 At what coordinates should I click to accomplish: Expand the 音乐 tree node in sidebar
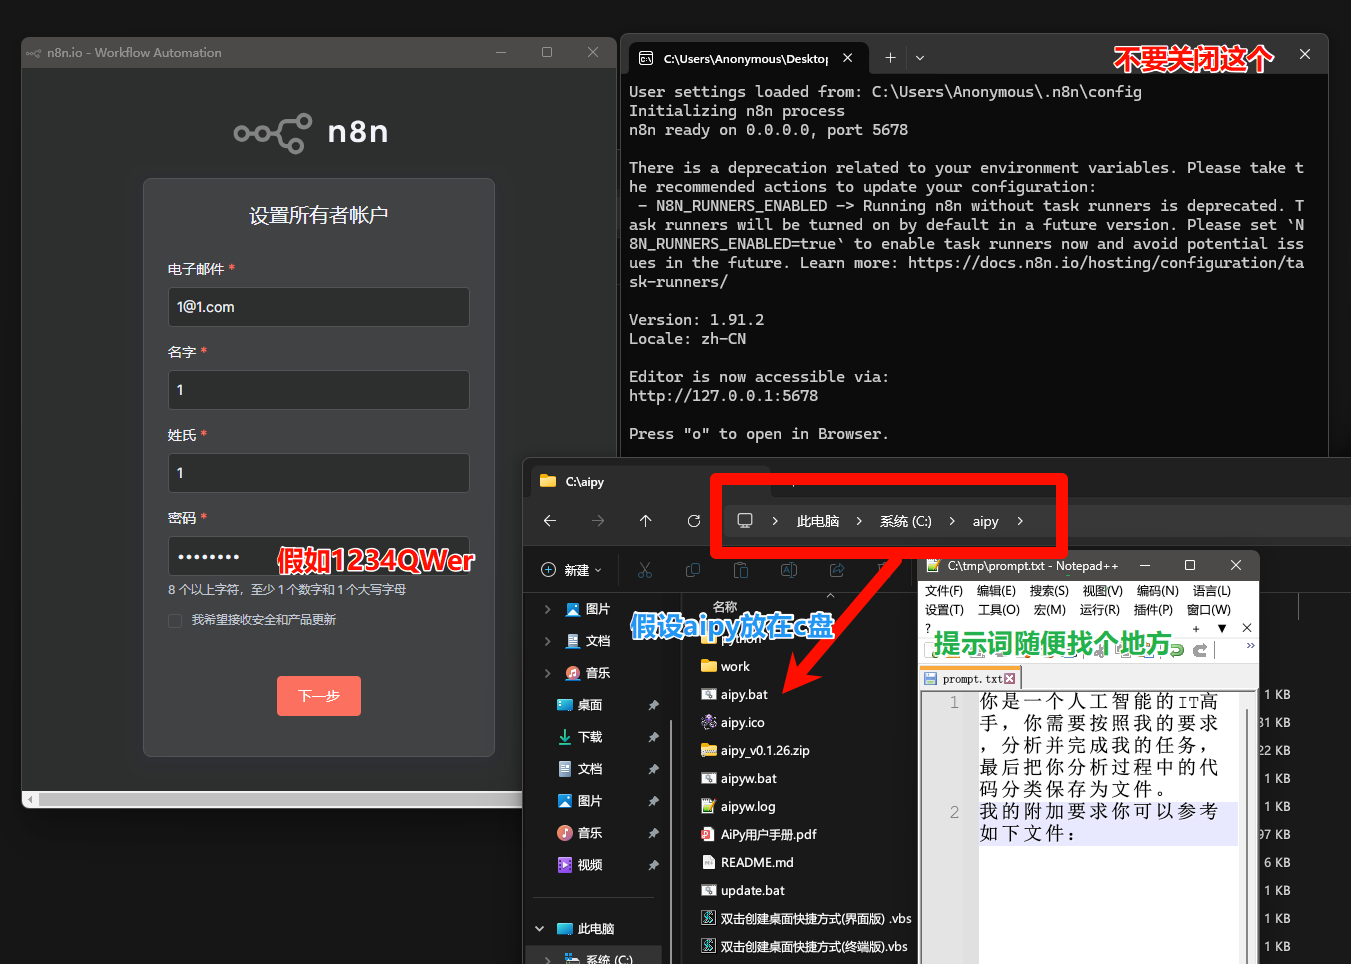[547, 673]
